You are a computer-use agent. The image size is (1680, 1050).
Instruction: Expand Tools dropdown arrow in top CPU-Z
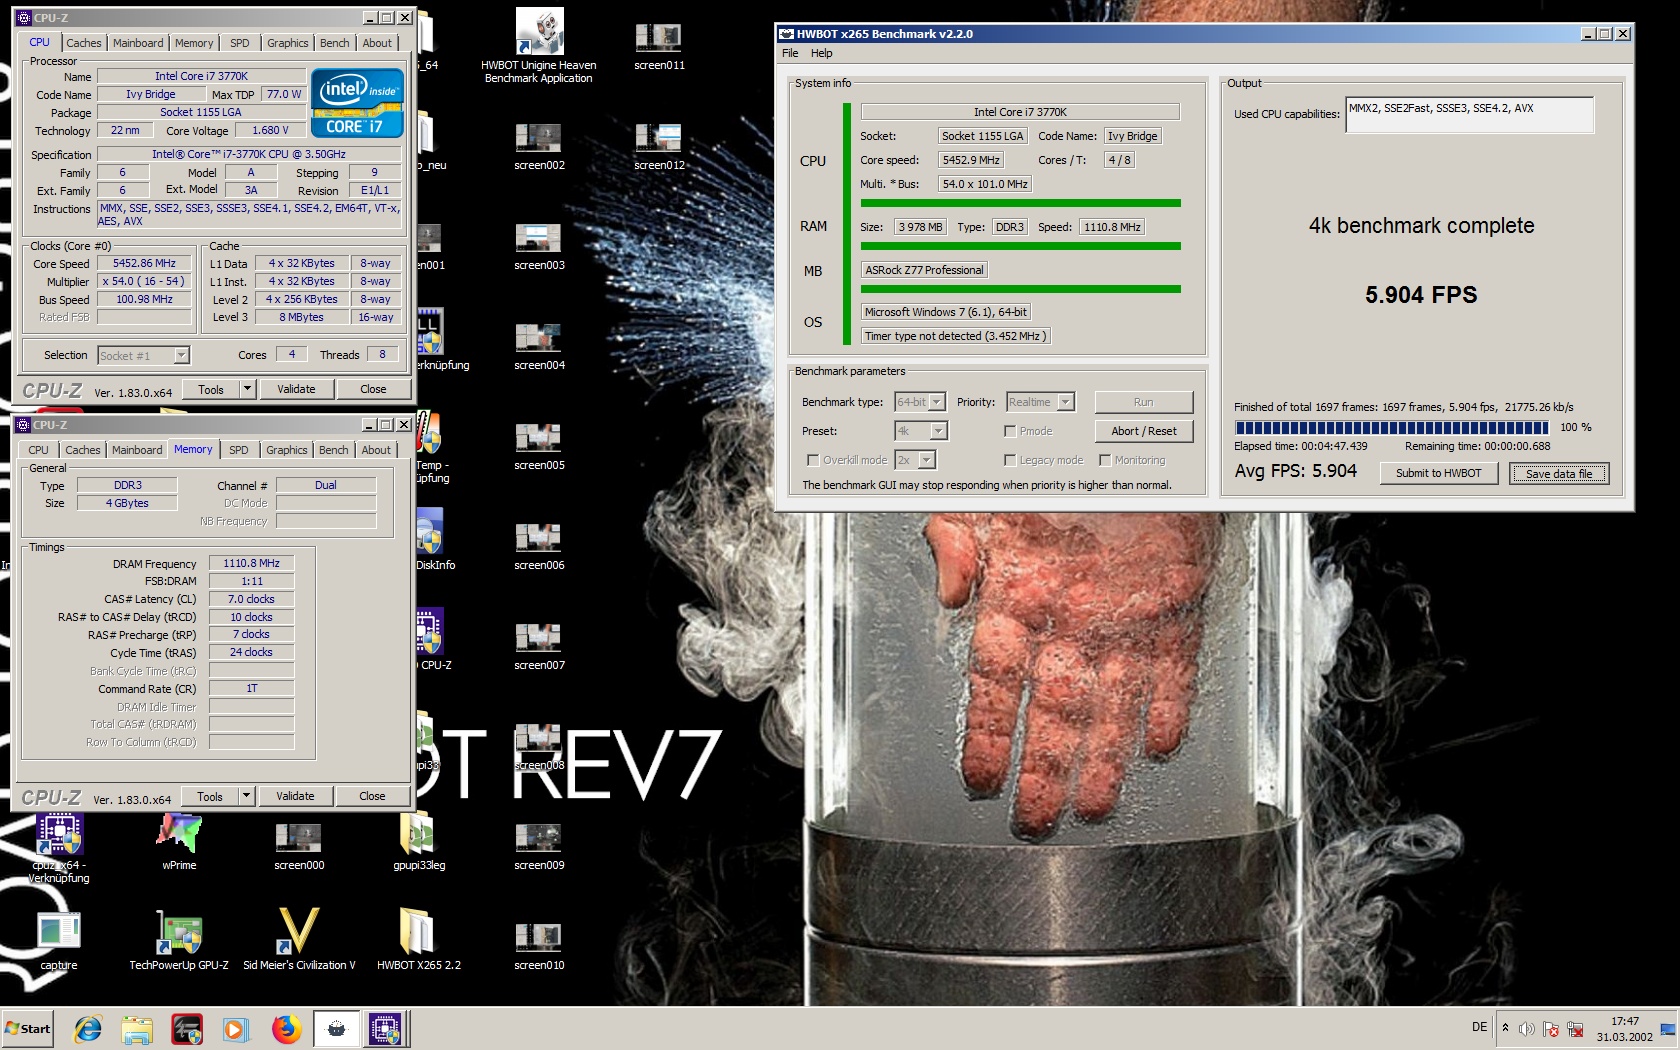coord(248,389)
